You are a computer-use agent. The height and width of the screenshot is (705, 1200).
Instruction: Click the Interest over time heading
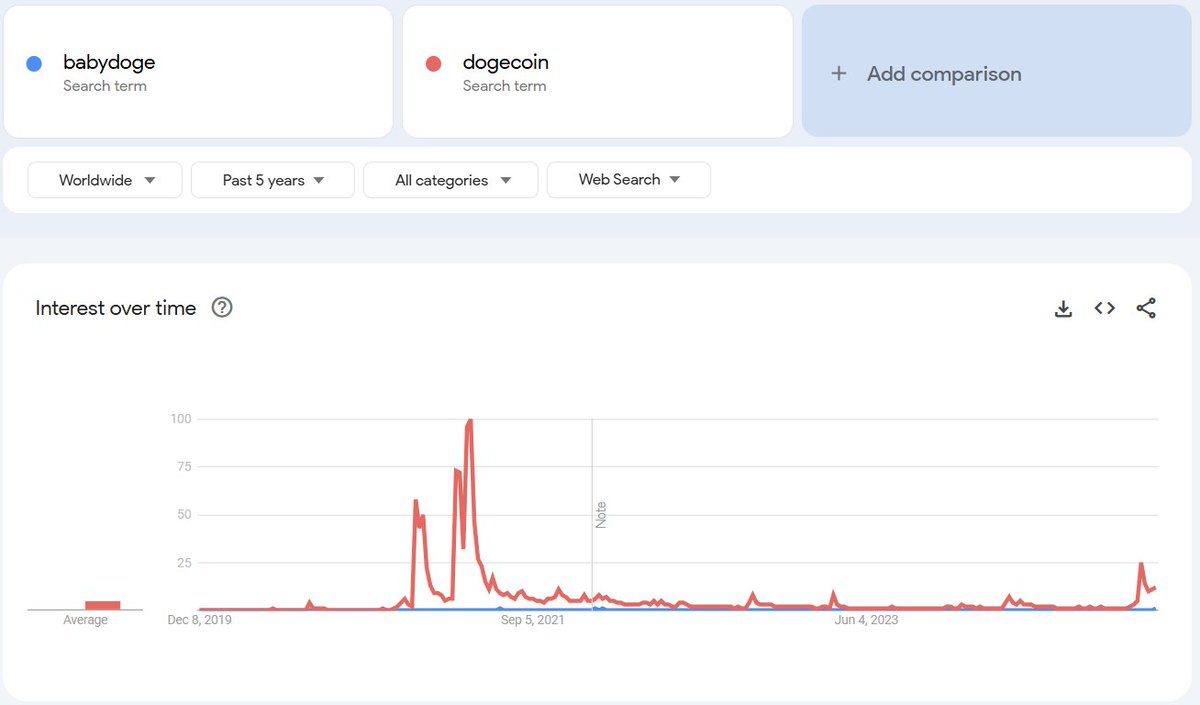[116, 308]
